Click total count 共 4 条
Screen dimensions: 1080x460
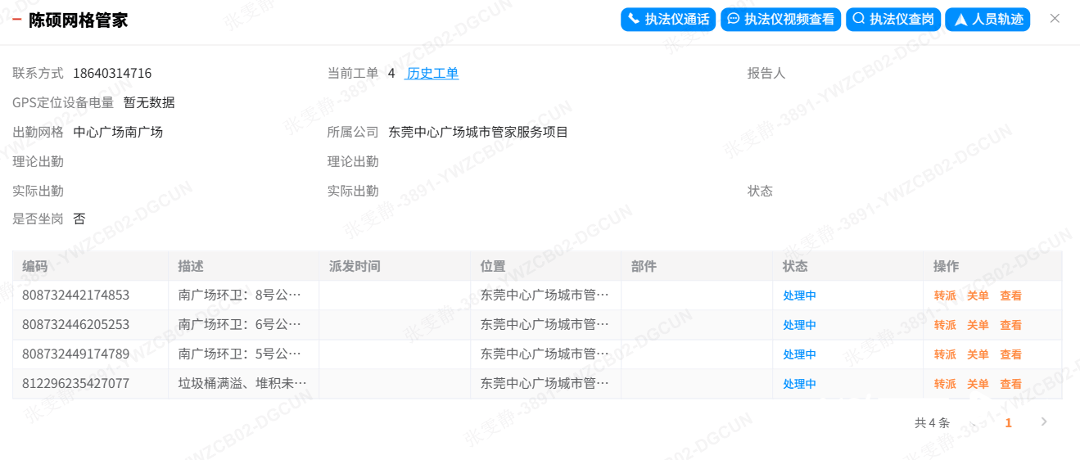click(932, 423)
